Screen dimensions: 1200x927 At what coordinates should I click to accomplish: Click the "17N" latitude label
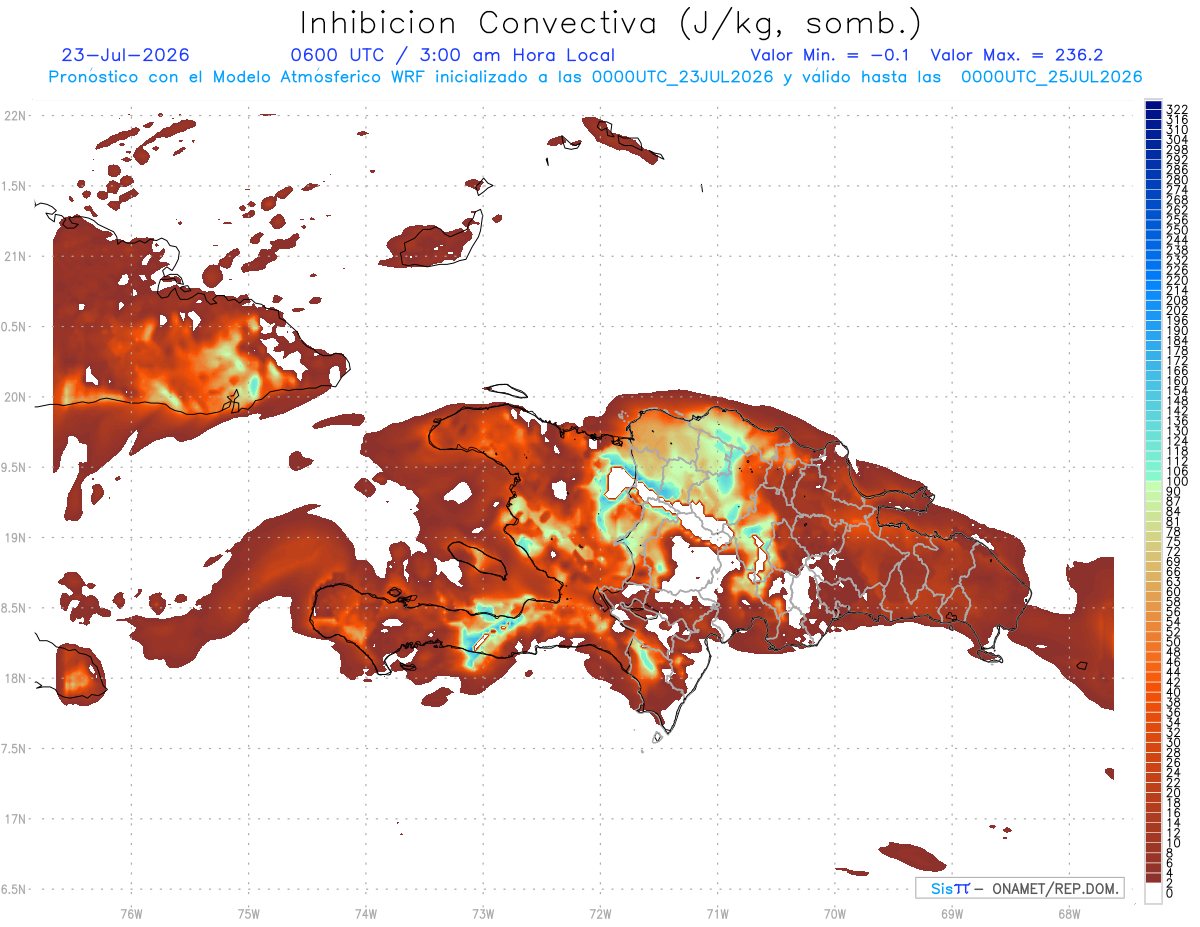pos(15,819)
